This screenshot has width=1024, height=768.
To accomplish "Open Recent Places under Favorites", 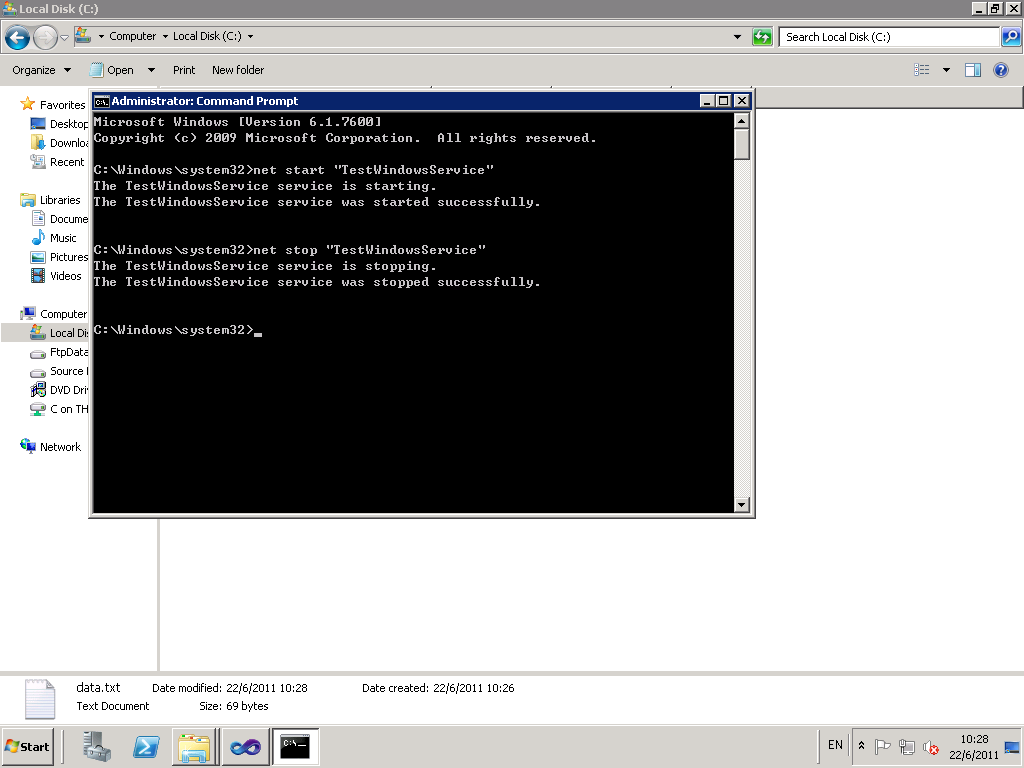I will [x=58, y=162].
